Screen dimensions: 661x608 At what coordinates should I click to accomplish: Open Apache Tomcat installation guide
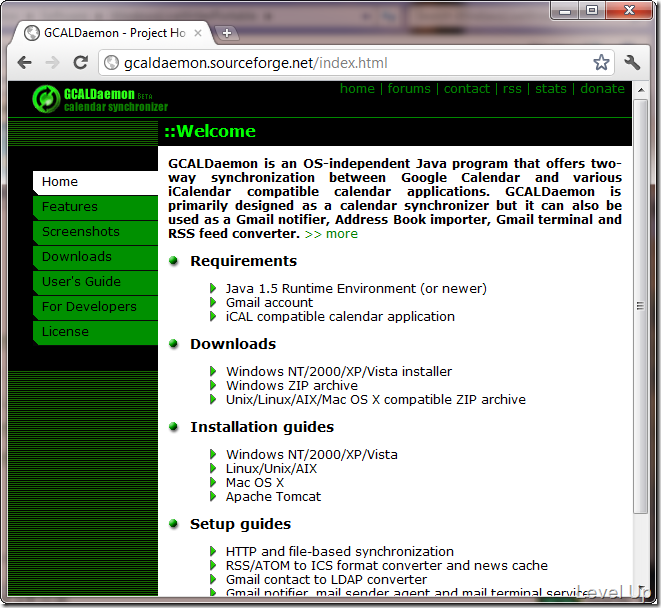[x=273, y=497]
